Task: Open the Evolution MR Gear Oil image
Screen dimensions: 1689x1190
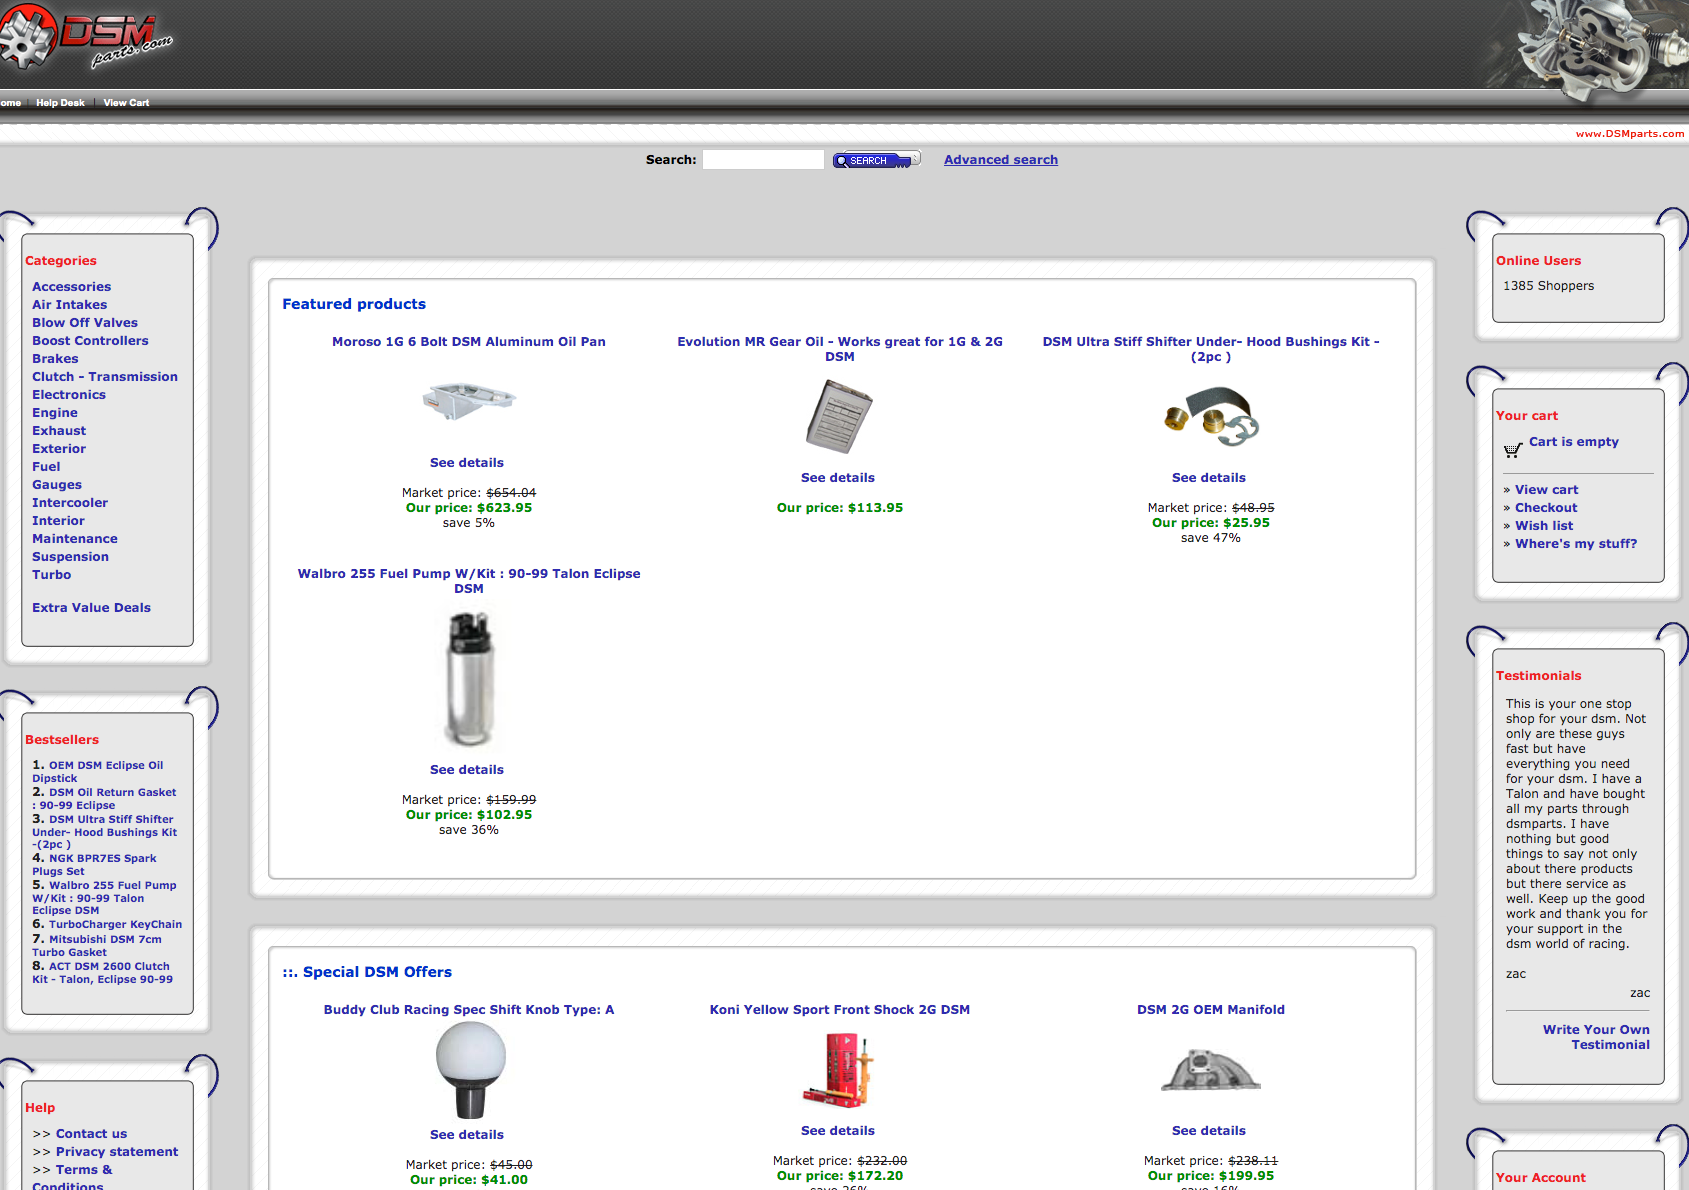Action: [x=839, y=416]
